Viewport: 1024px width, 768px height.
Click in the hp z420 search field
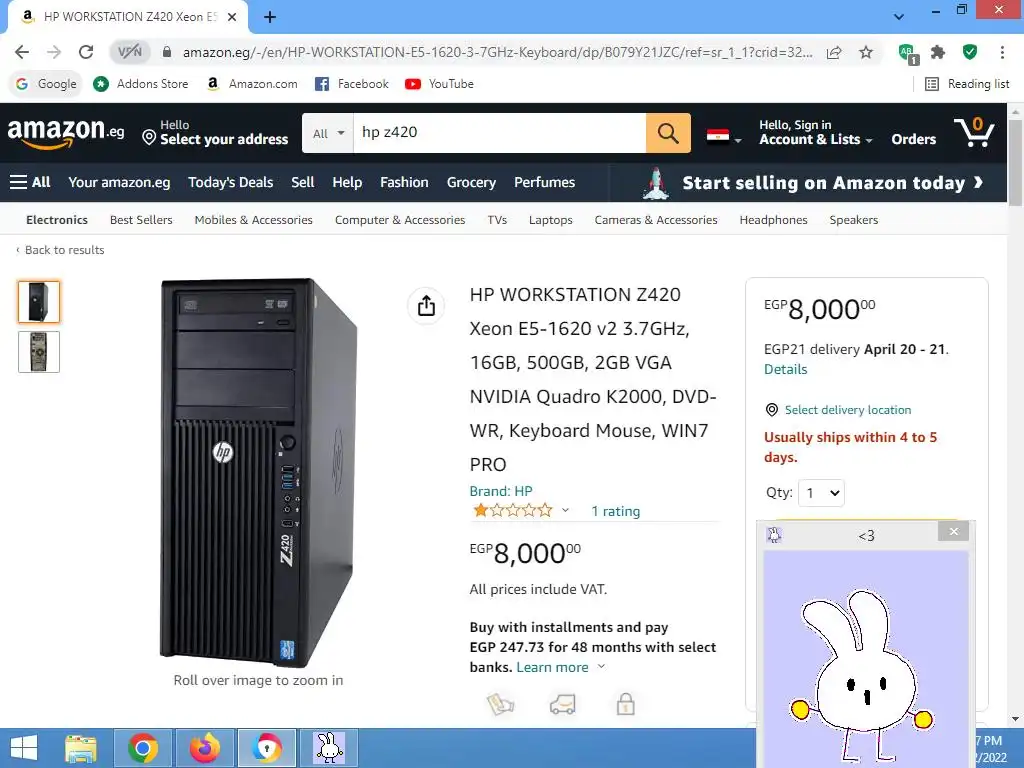click(500, 133)
